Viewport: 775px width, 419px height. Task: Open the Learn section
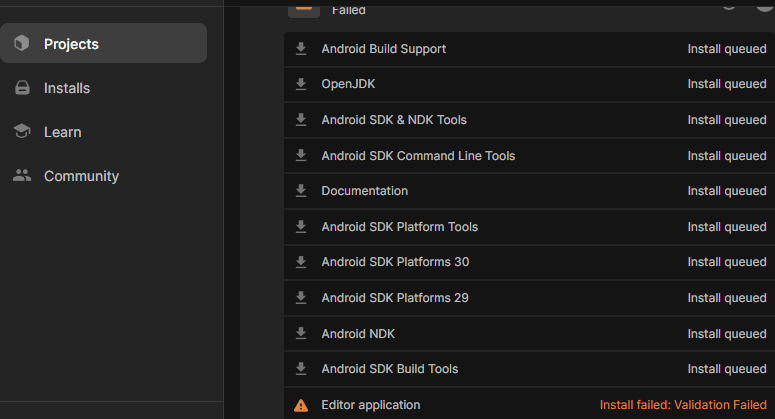[x=62, y=132]
